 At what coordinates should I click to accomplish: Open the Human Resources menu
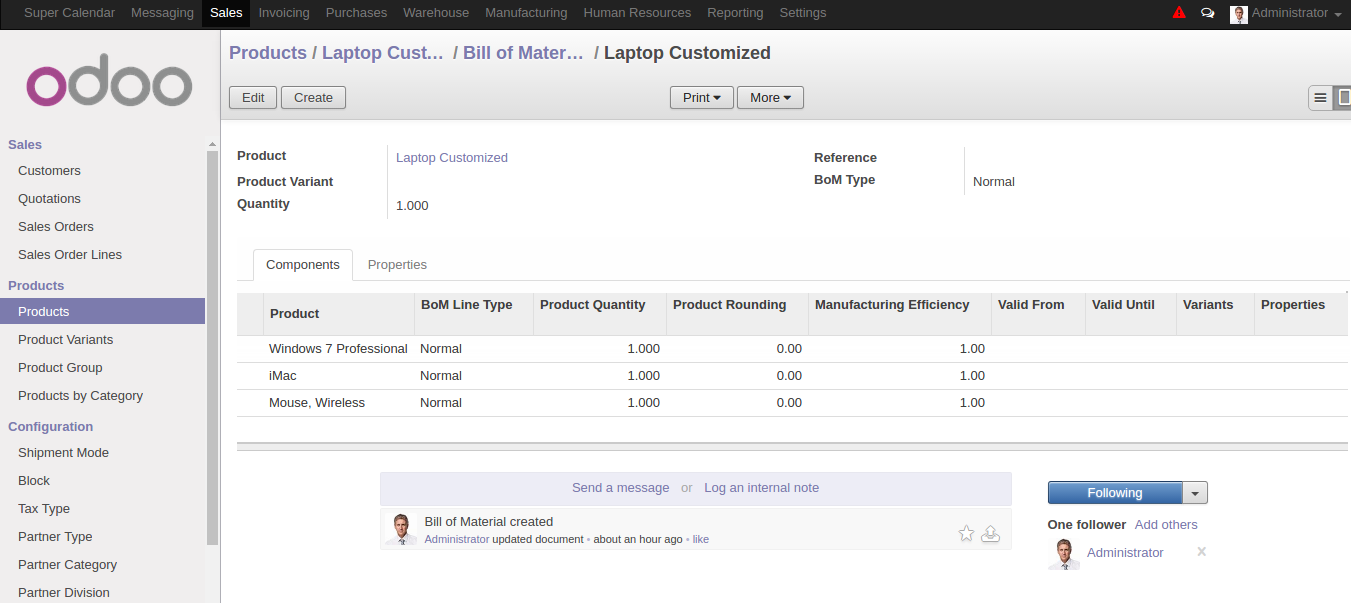pyautogui.click(x=637, y=13)
